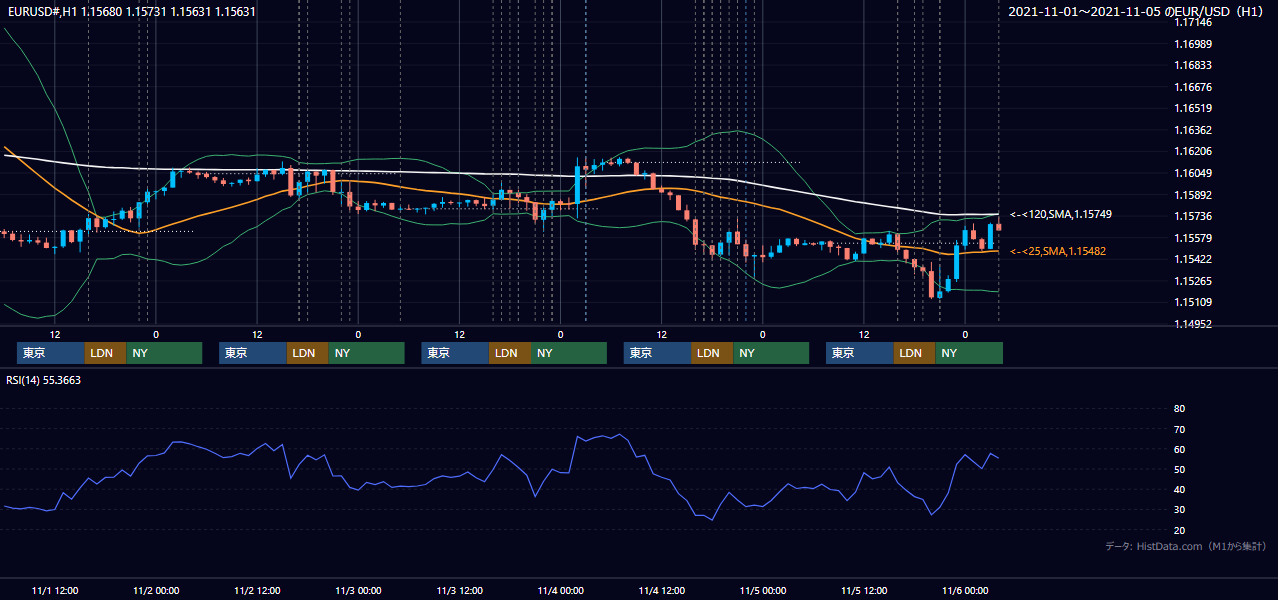
Task: Select the 11/4 00:00 time label
Action: [x=560, y=590]
